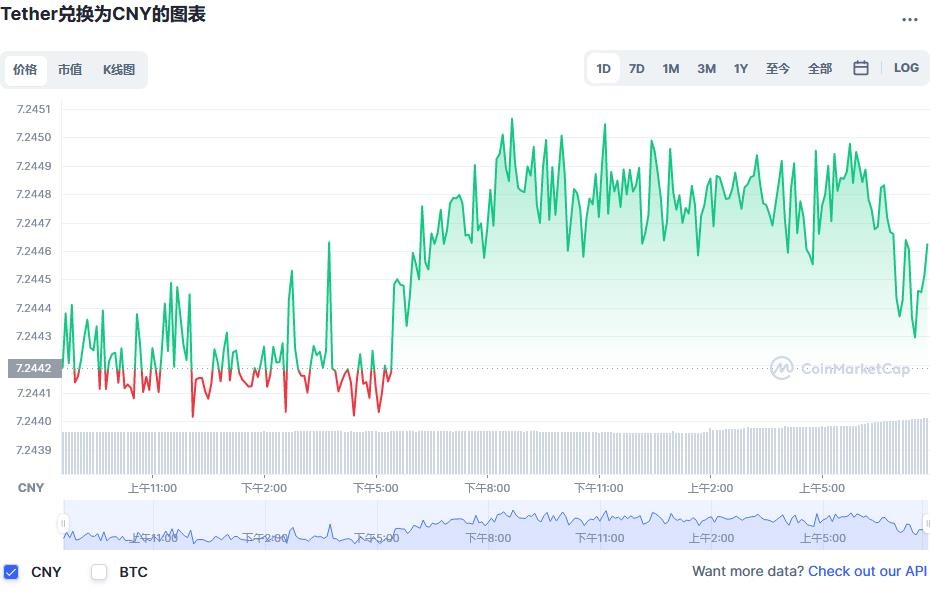The image size is (930, 600).
Task: Switch to the 市值 tab
Action: (x=70, y=70)
